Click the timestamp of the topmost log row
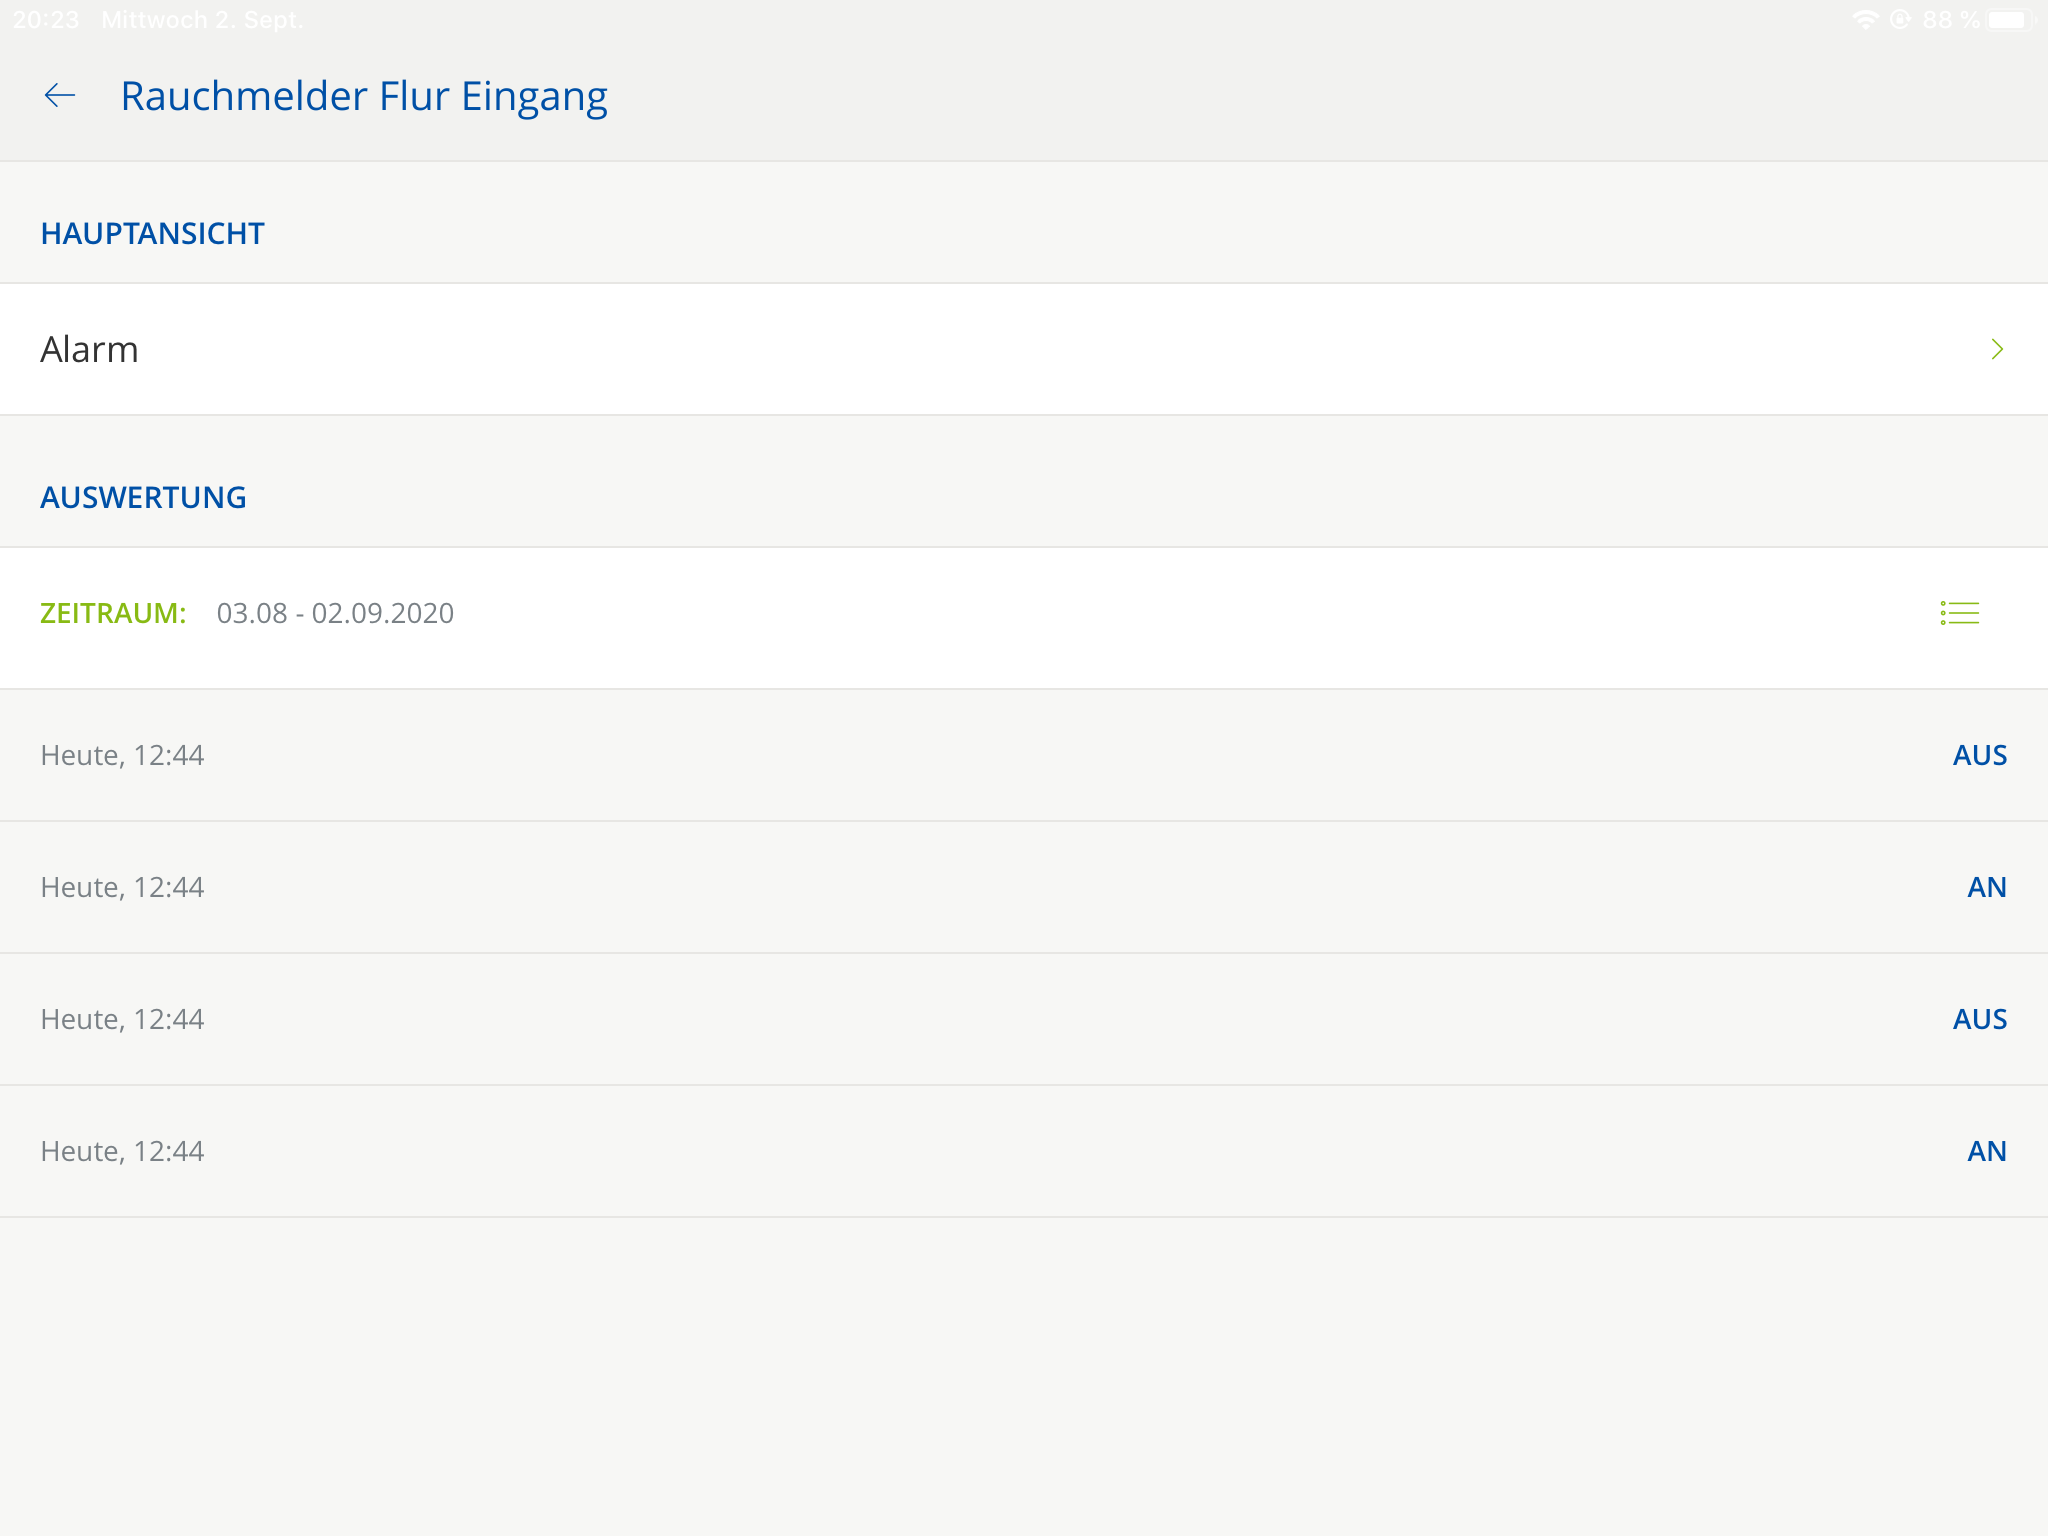The image size is (2048, 1536). [122, 755]
